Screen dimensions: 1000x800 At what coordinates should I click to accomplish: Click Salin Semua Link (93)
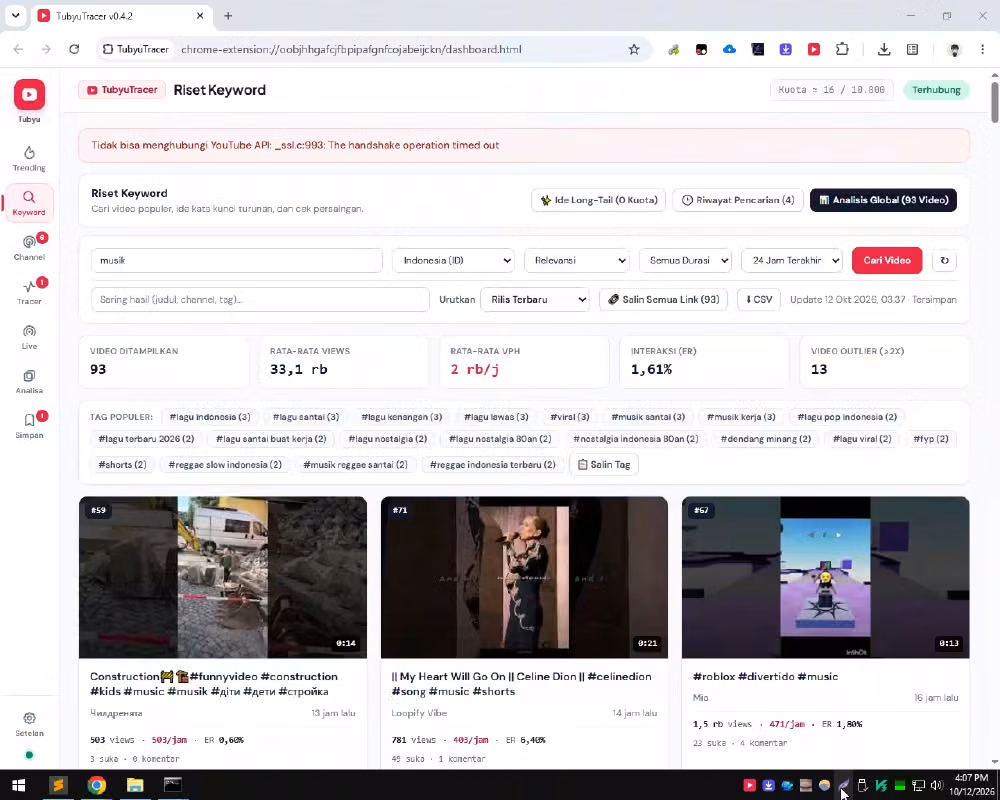coord(663,299)
